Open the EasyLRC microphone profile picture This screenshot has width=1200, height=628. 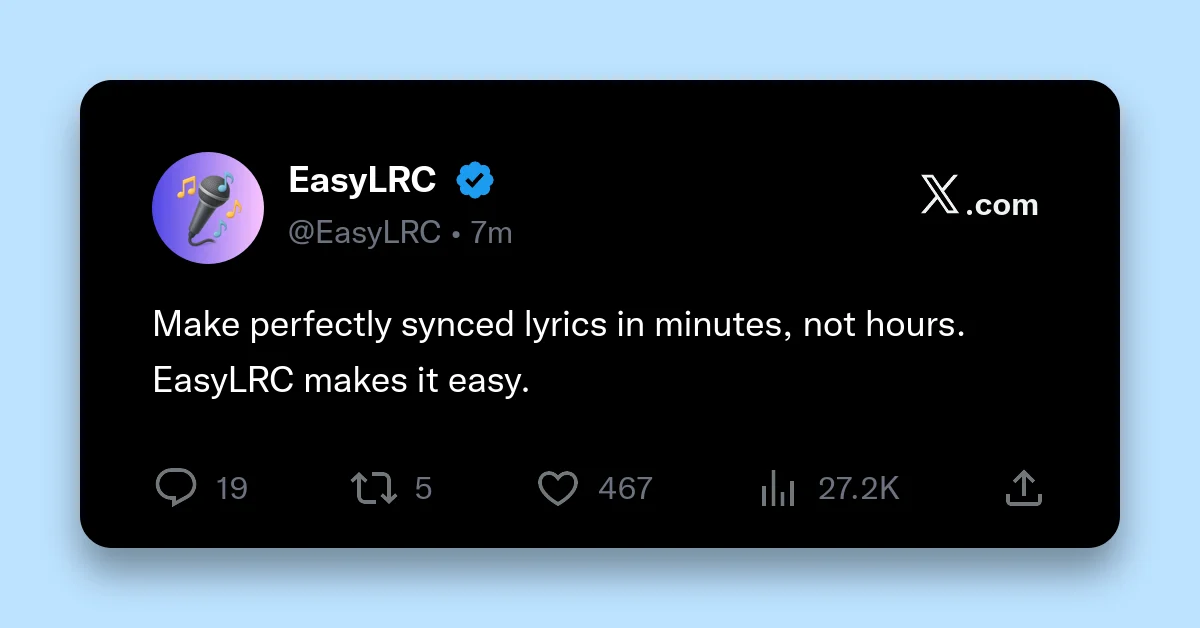tap(208, 208)
